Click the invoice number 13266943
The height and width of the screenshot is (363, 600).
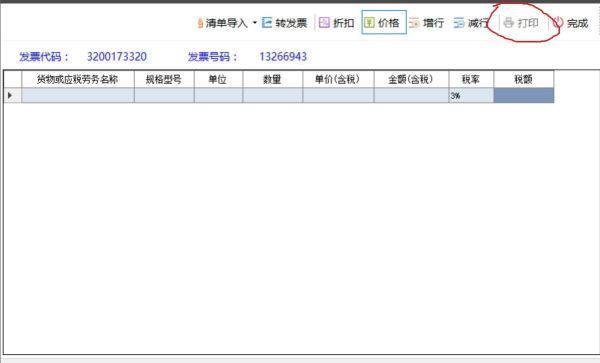(283, 57)
